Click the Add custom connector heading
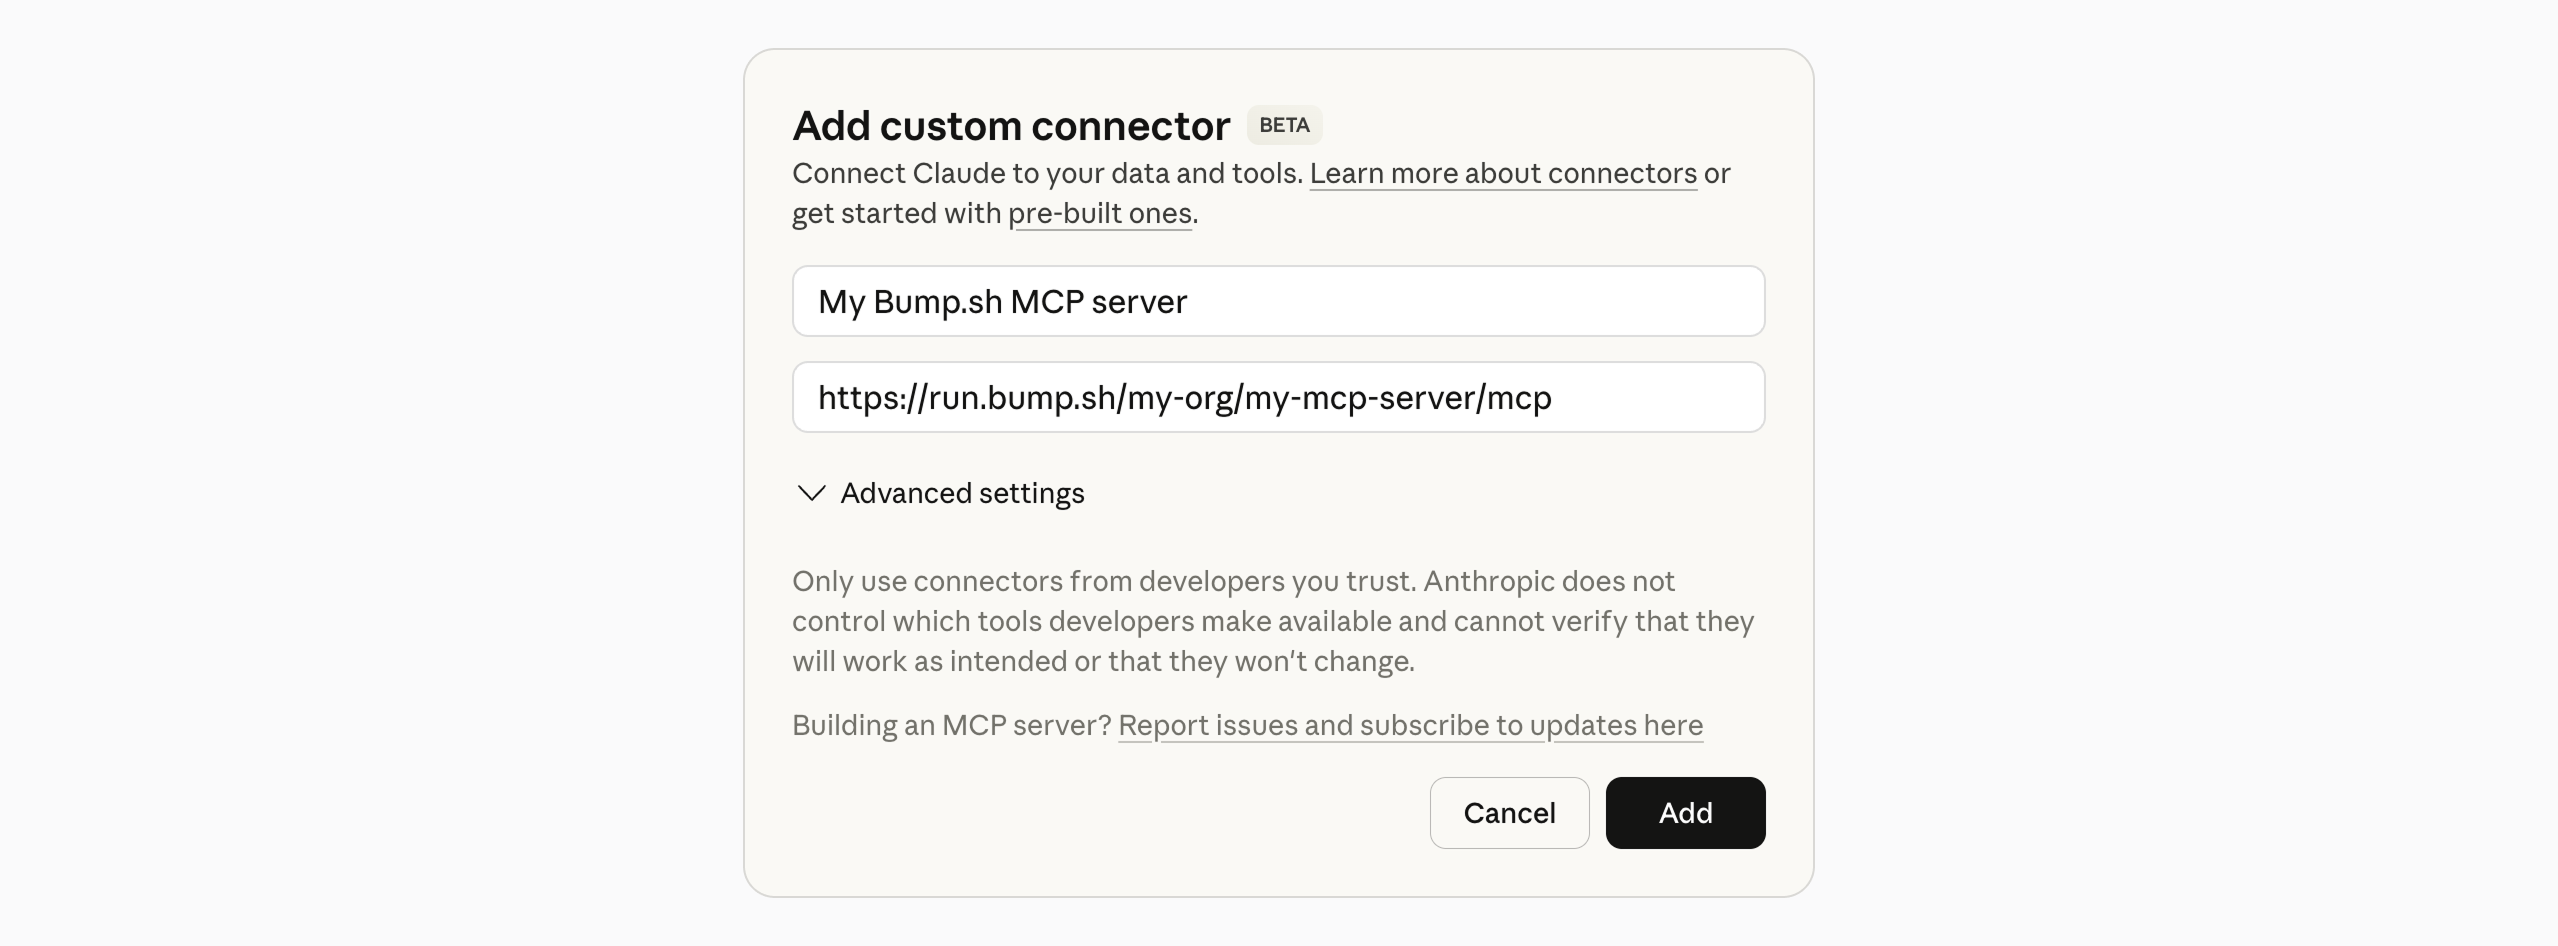The image size is (2558, 946). click(x=1010, y=124)
